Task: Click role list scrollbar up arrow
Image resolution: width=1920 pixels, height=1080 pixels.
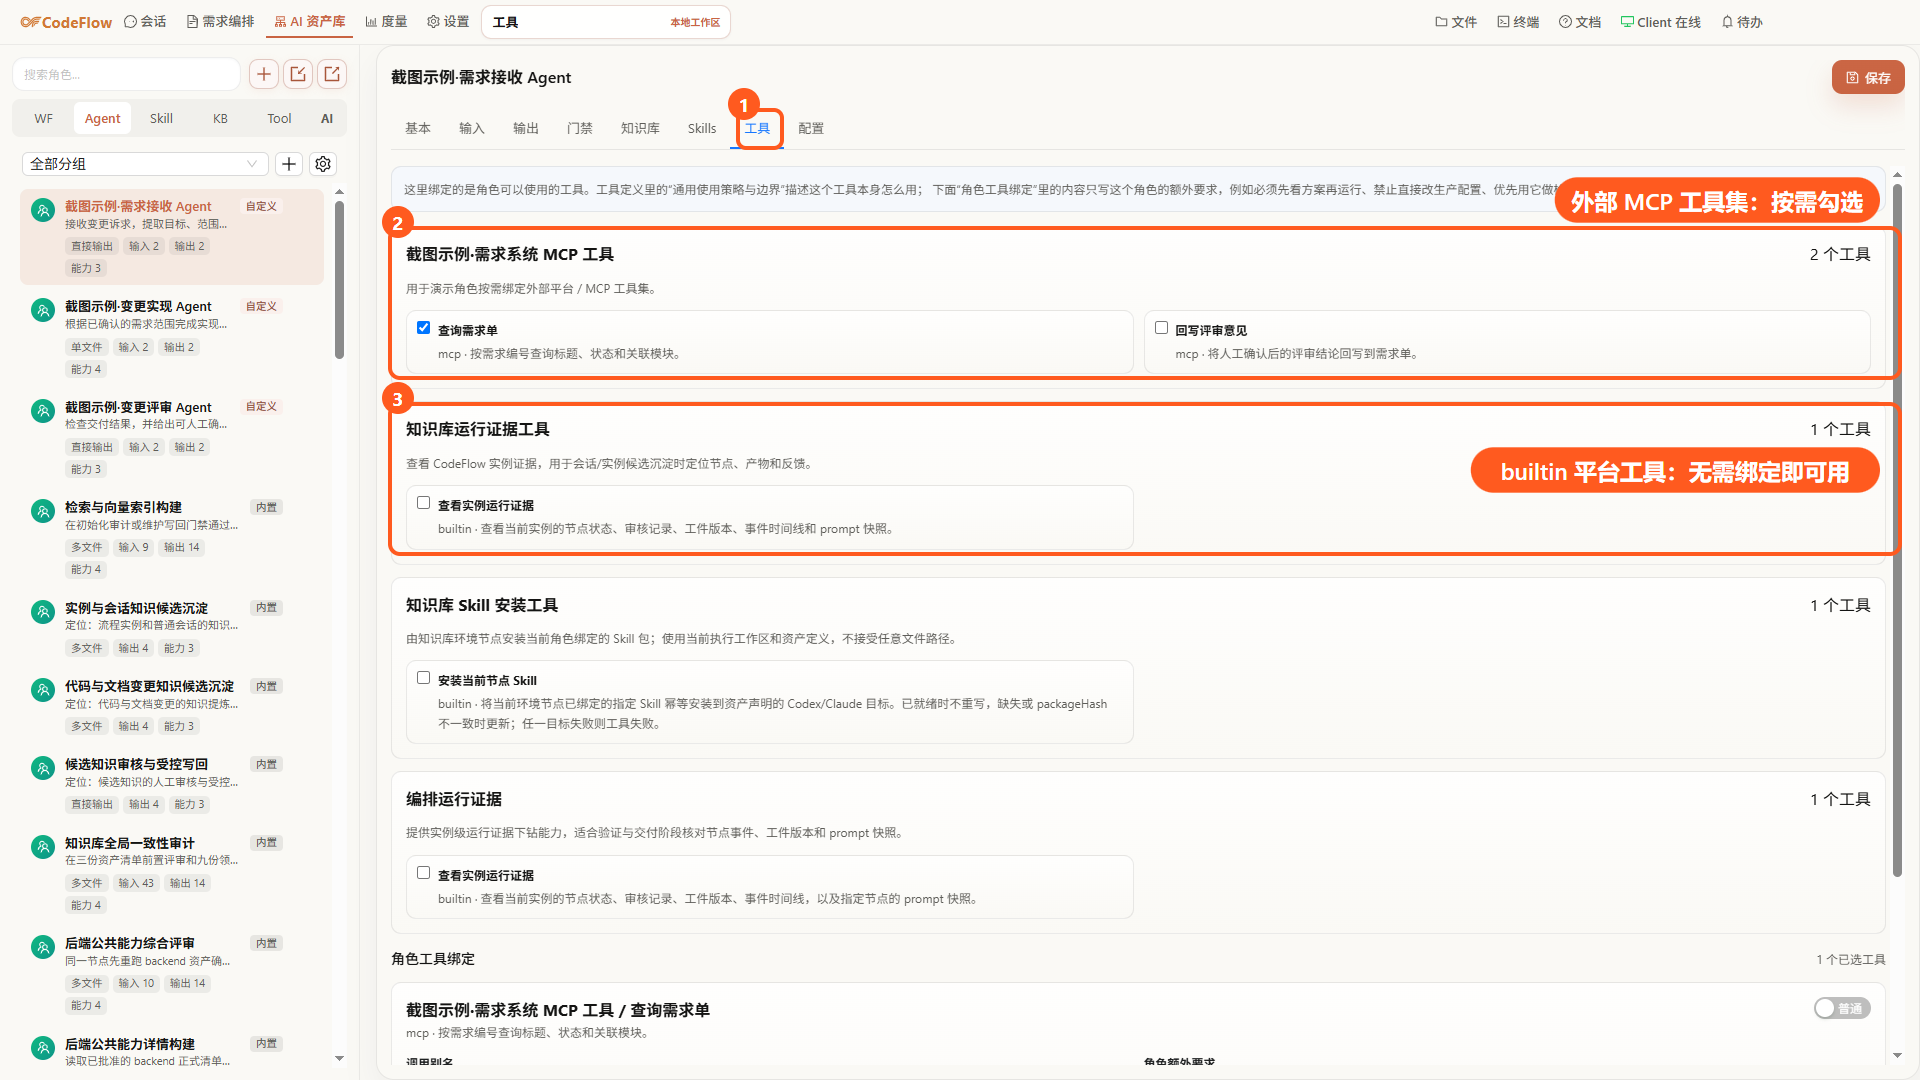Action: tap(339, 191)
